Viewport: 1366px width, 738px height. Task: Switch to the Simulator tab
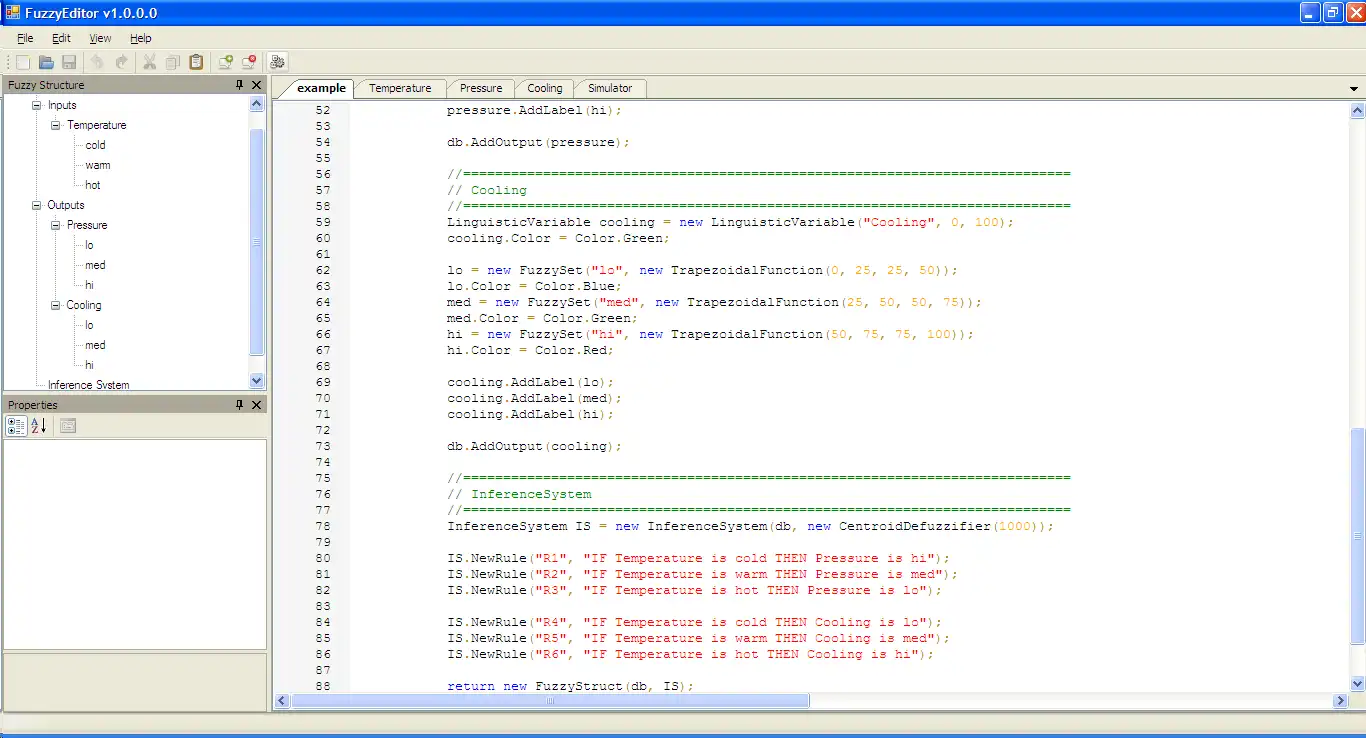pos(609,88)
